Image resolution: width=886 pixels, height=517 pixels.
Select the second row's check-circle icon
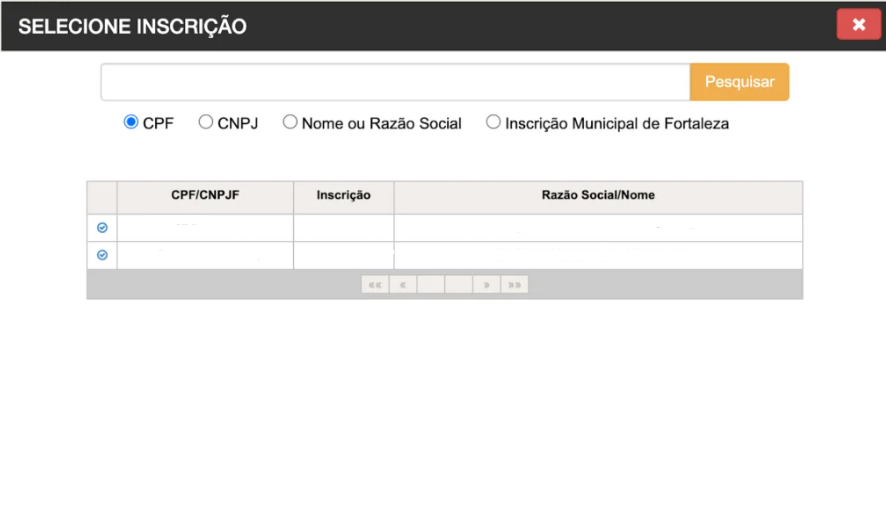pos(102,255)
